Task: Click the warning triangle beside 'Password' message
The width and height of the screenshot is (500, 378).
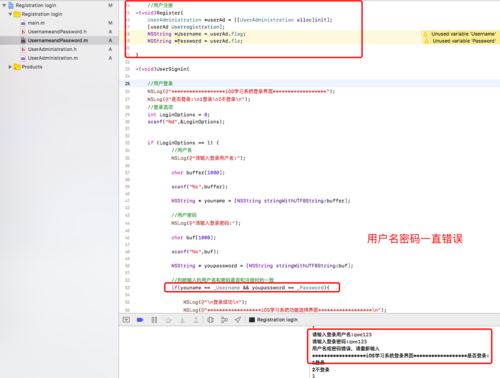Action: (x=426, y=41)
